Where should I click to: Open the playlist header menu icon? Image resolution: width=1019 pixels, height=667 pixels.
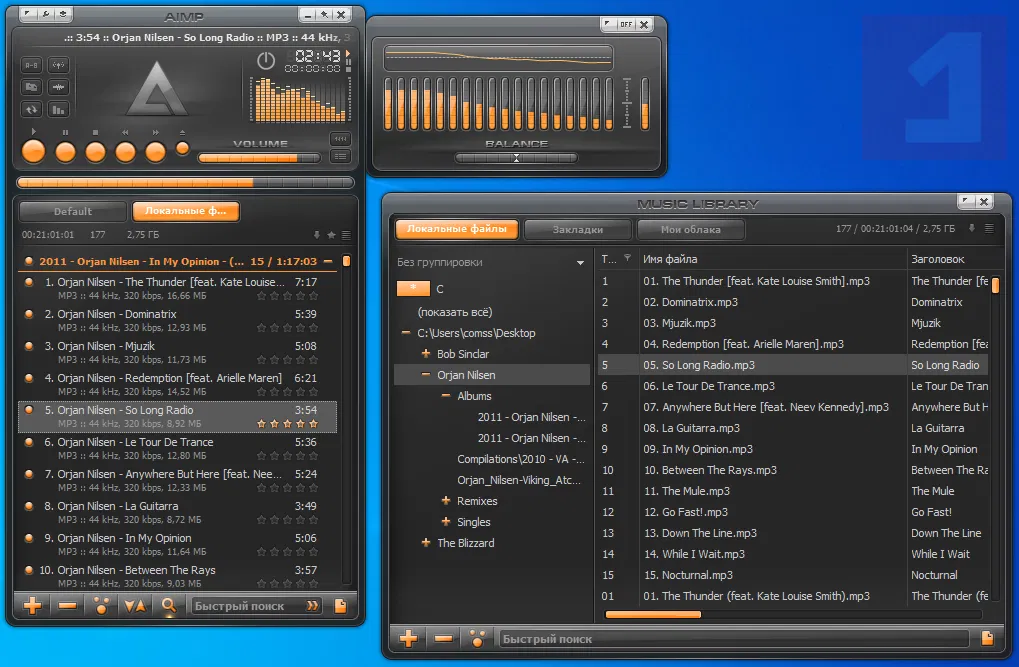[x=346, y=235]
